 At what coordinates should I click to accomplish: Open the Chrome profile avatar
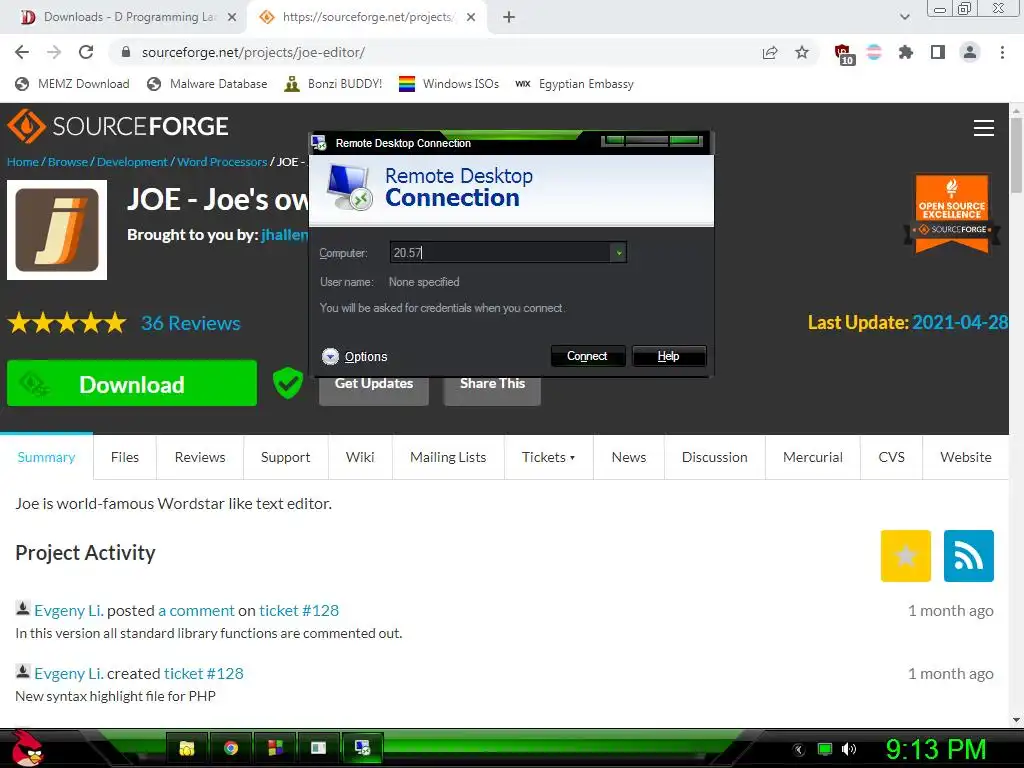click(x=970, y=52)
